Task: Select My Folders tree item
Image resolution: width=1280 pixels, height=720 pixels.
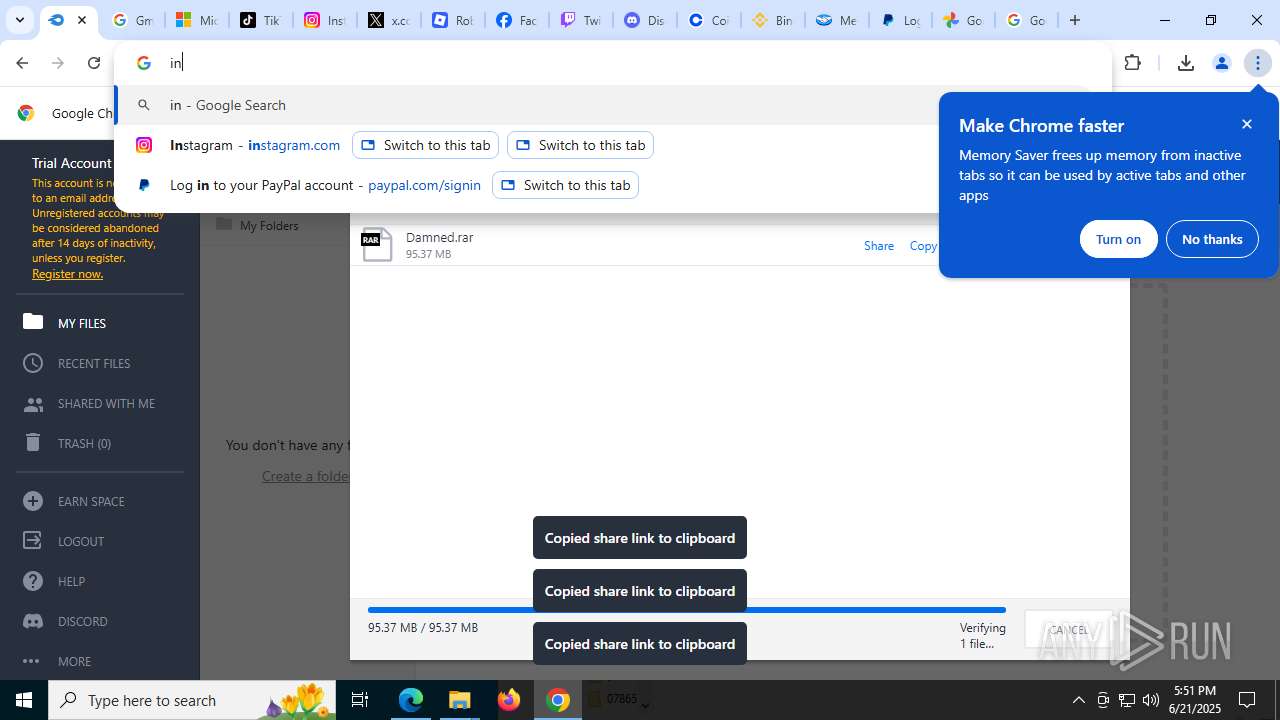Action: click(258, 225)
